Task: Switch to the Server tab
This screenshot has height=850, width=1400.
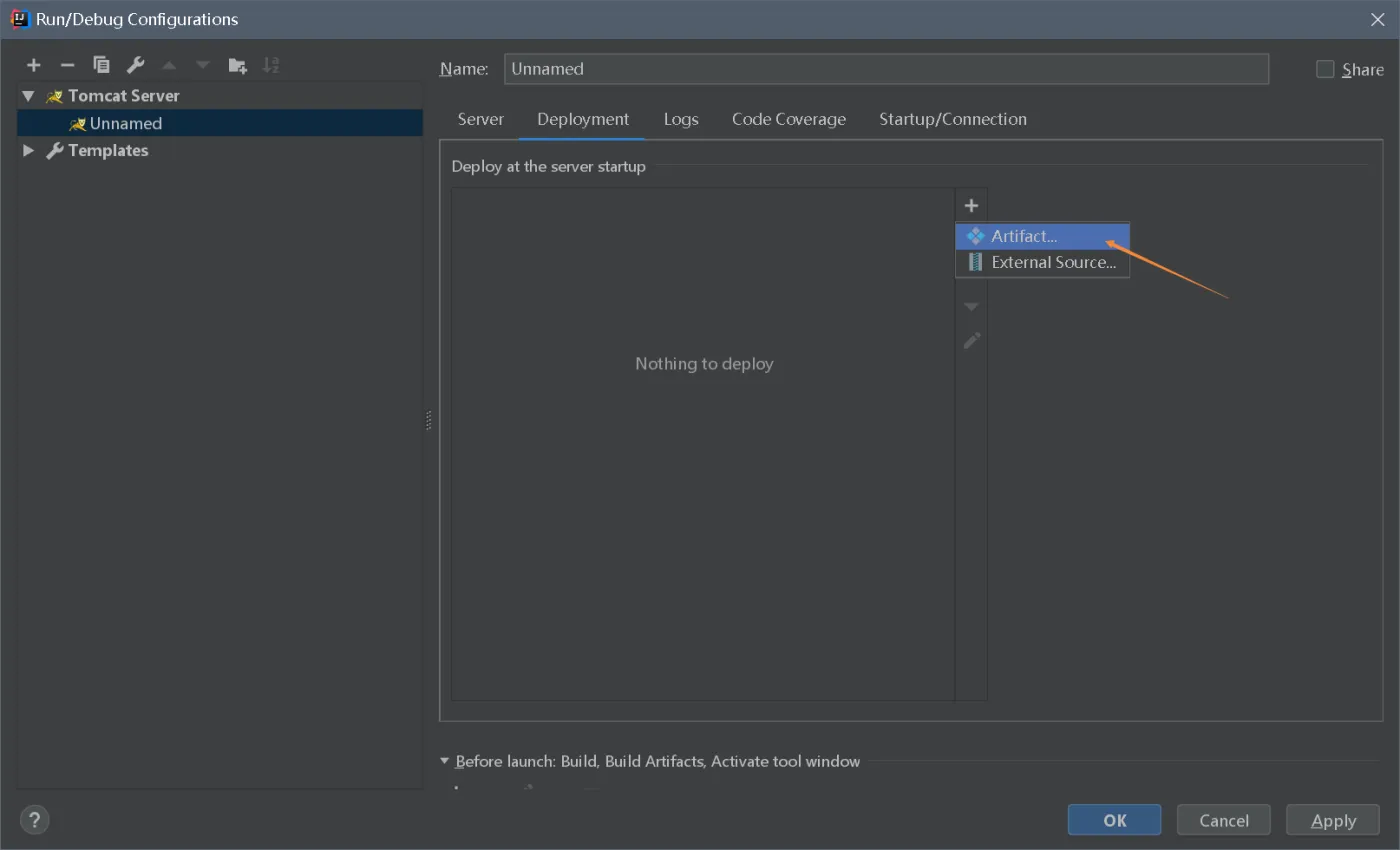Action: [x=480, y=119]
